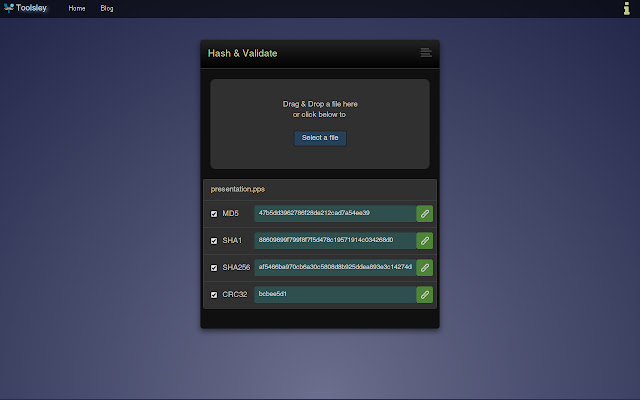The image size is (640, 400).
Task: Click the paperclip button for SHA256
Action: (424, 268)
